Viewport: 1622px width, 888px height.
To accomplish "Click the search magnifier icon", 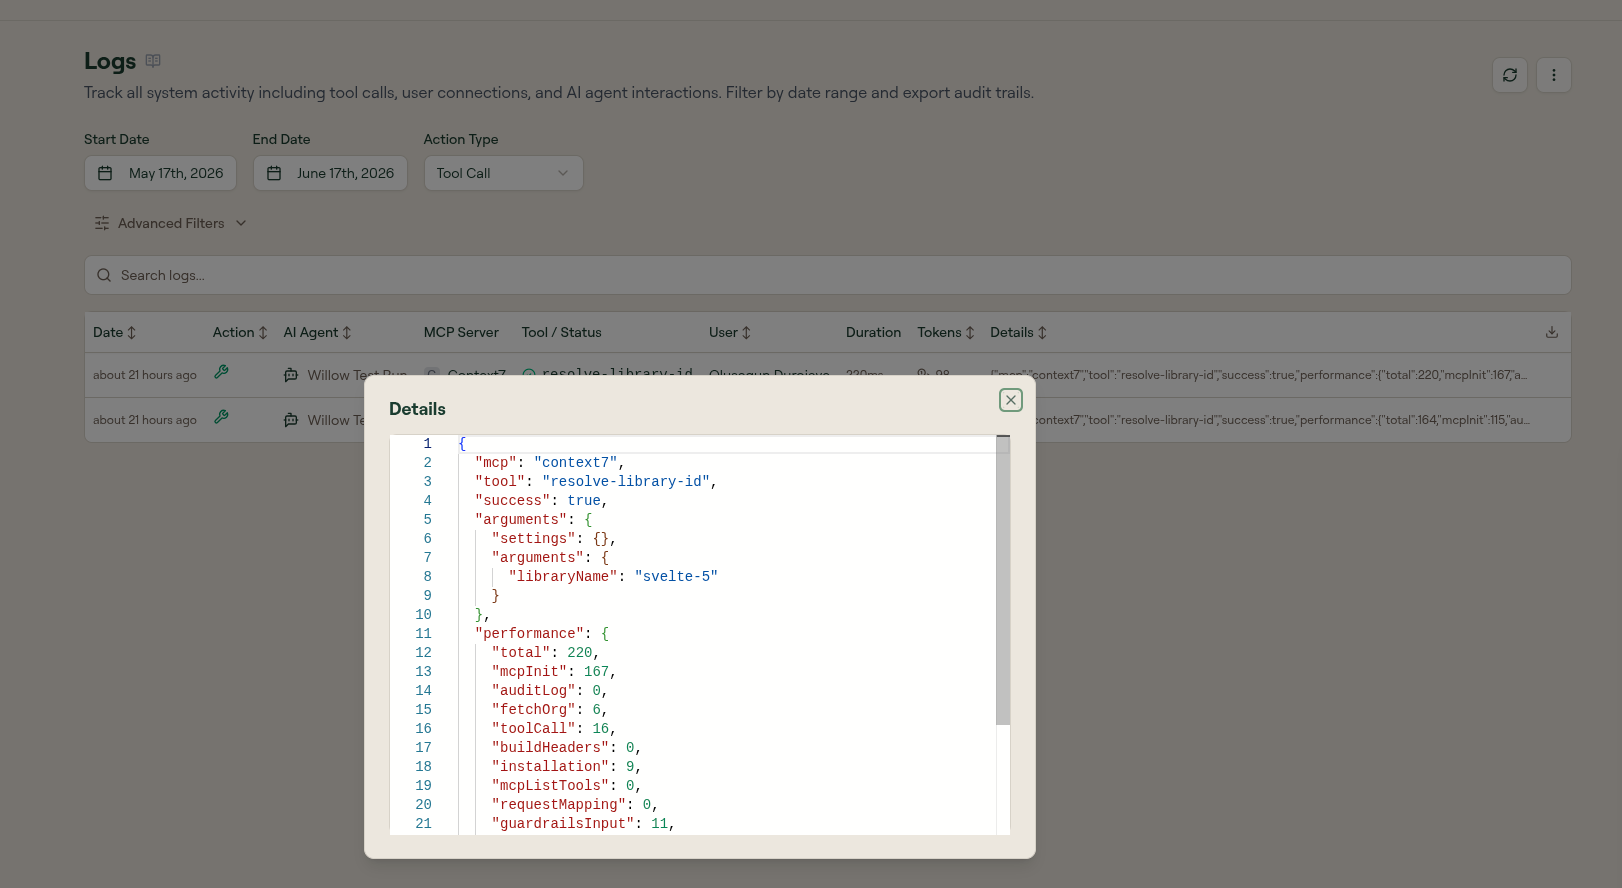I will pos(104,275).
